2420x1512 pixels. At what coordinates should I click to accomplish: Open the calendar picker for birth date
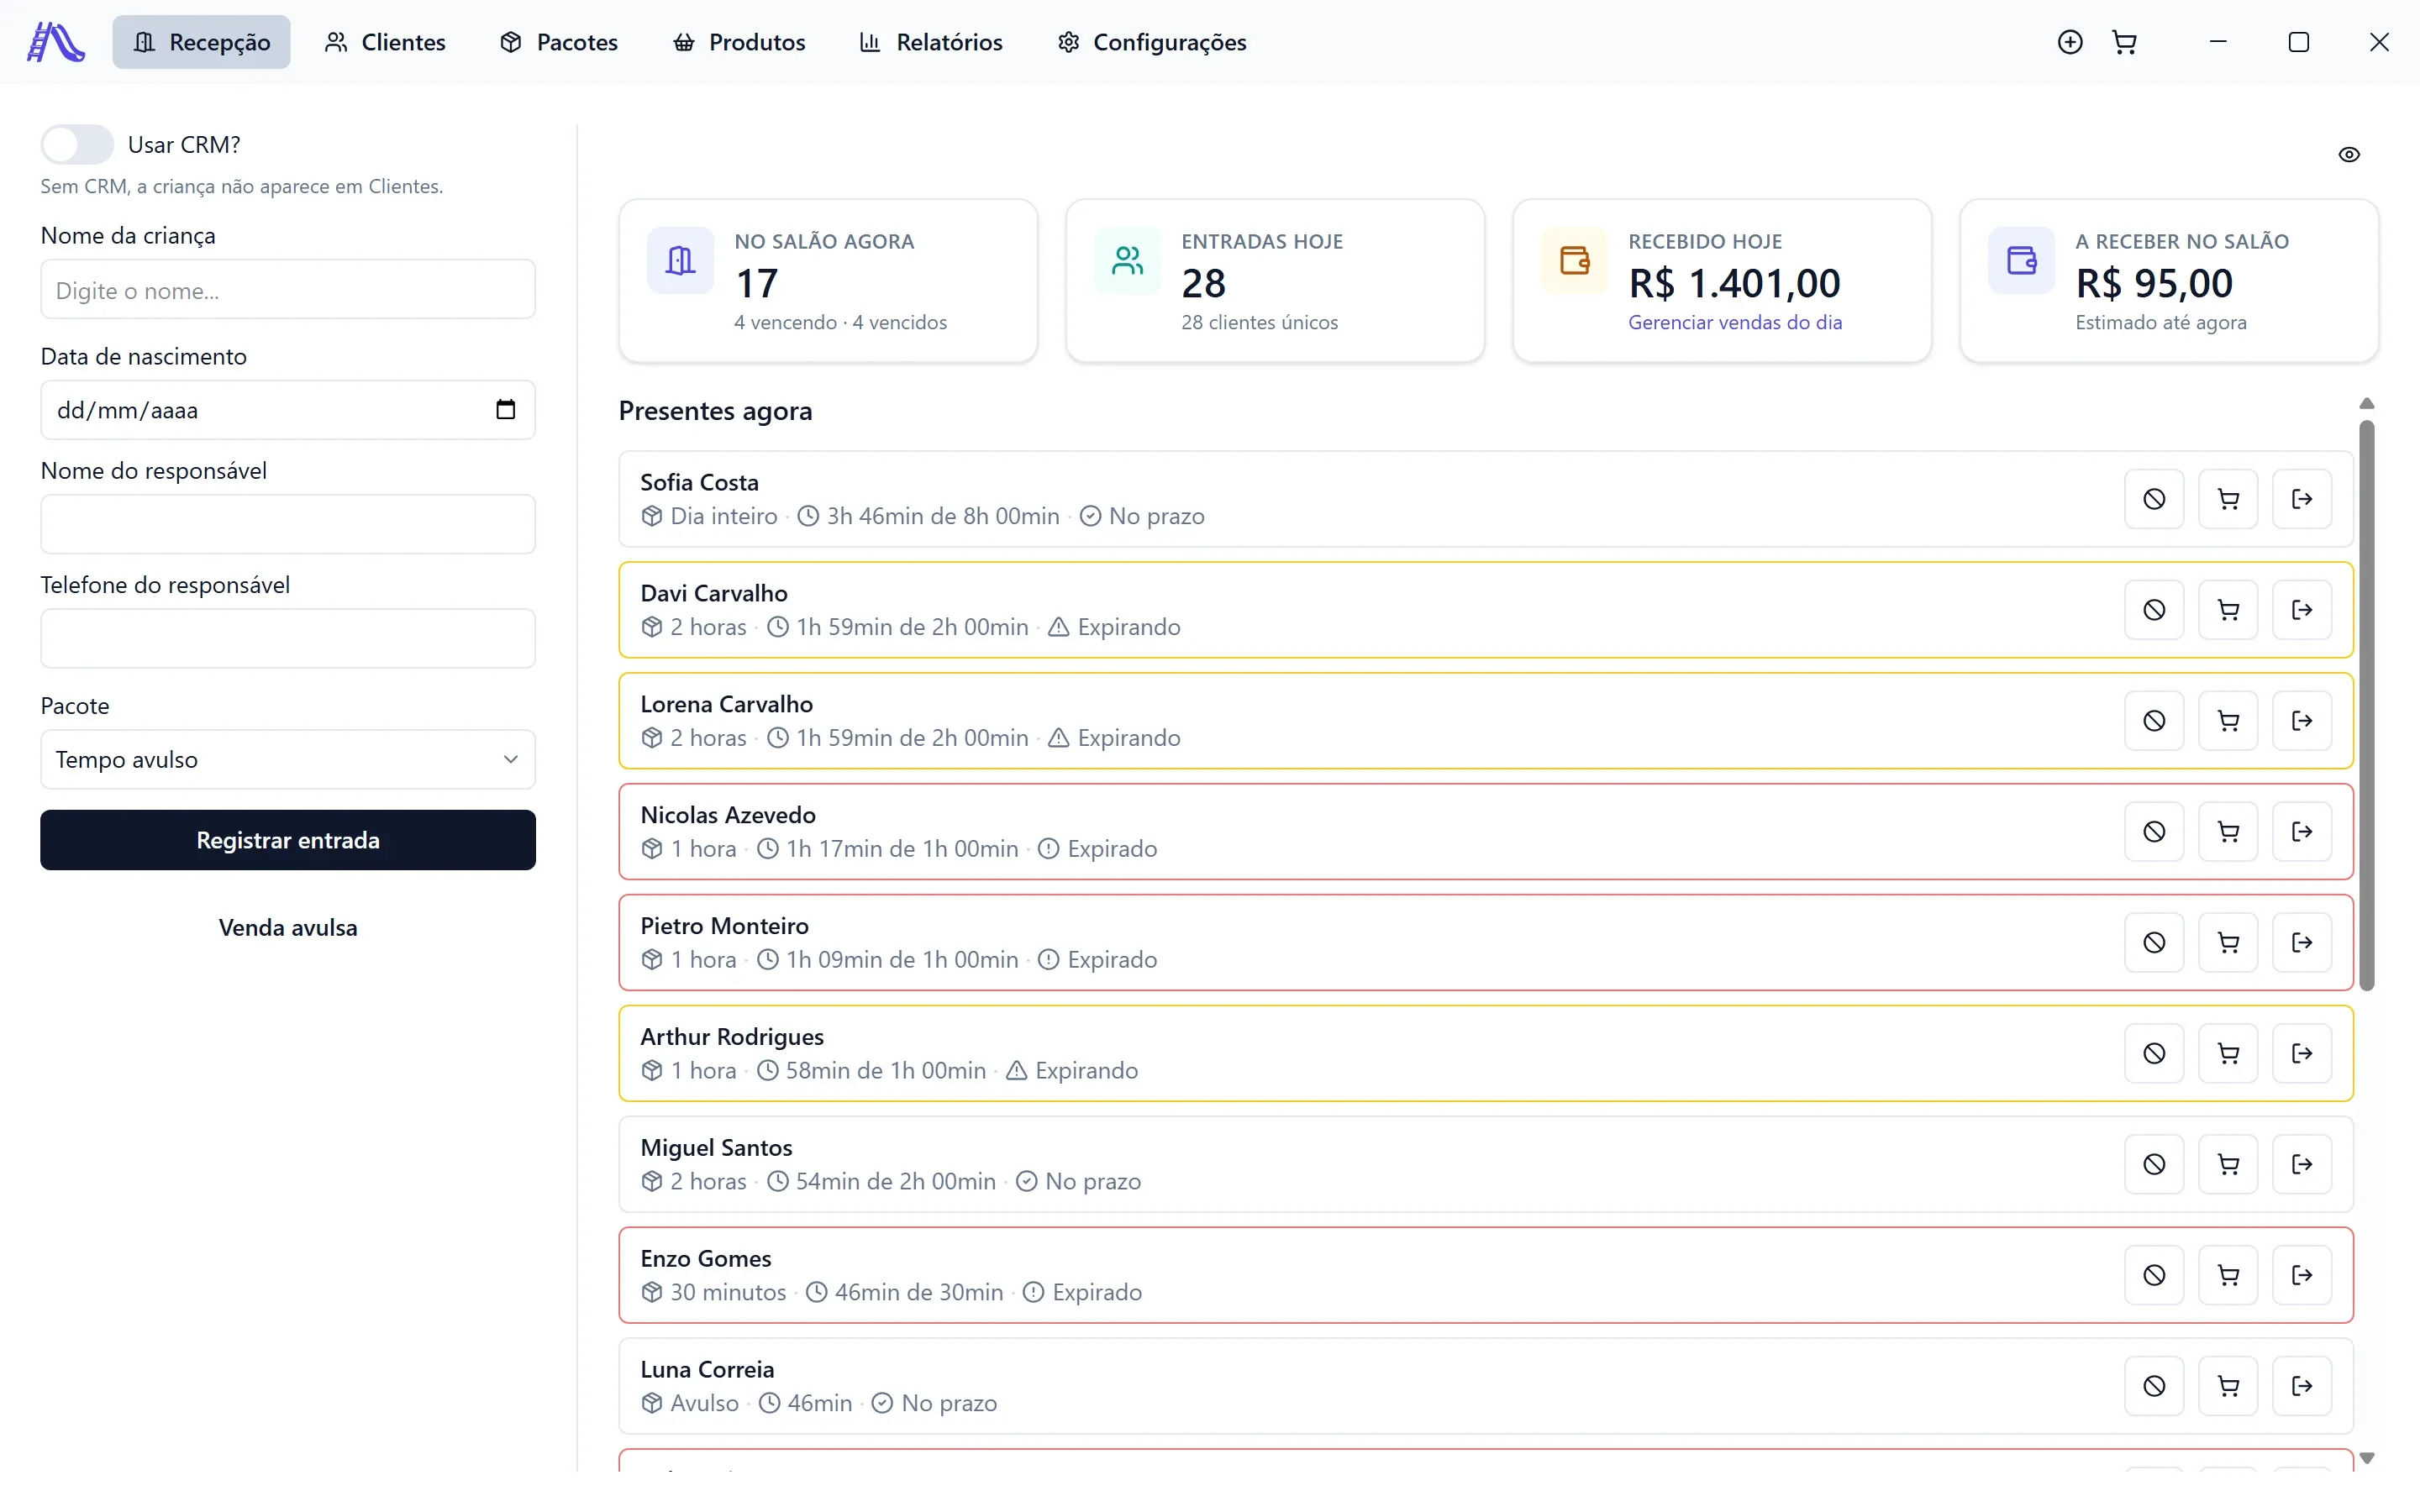tap(505, 410)
